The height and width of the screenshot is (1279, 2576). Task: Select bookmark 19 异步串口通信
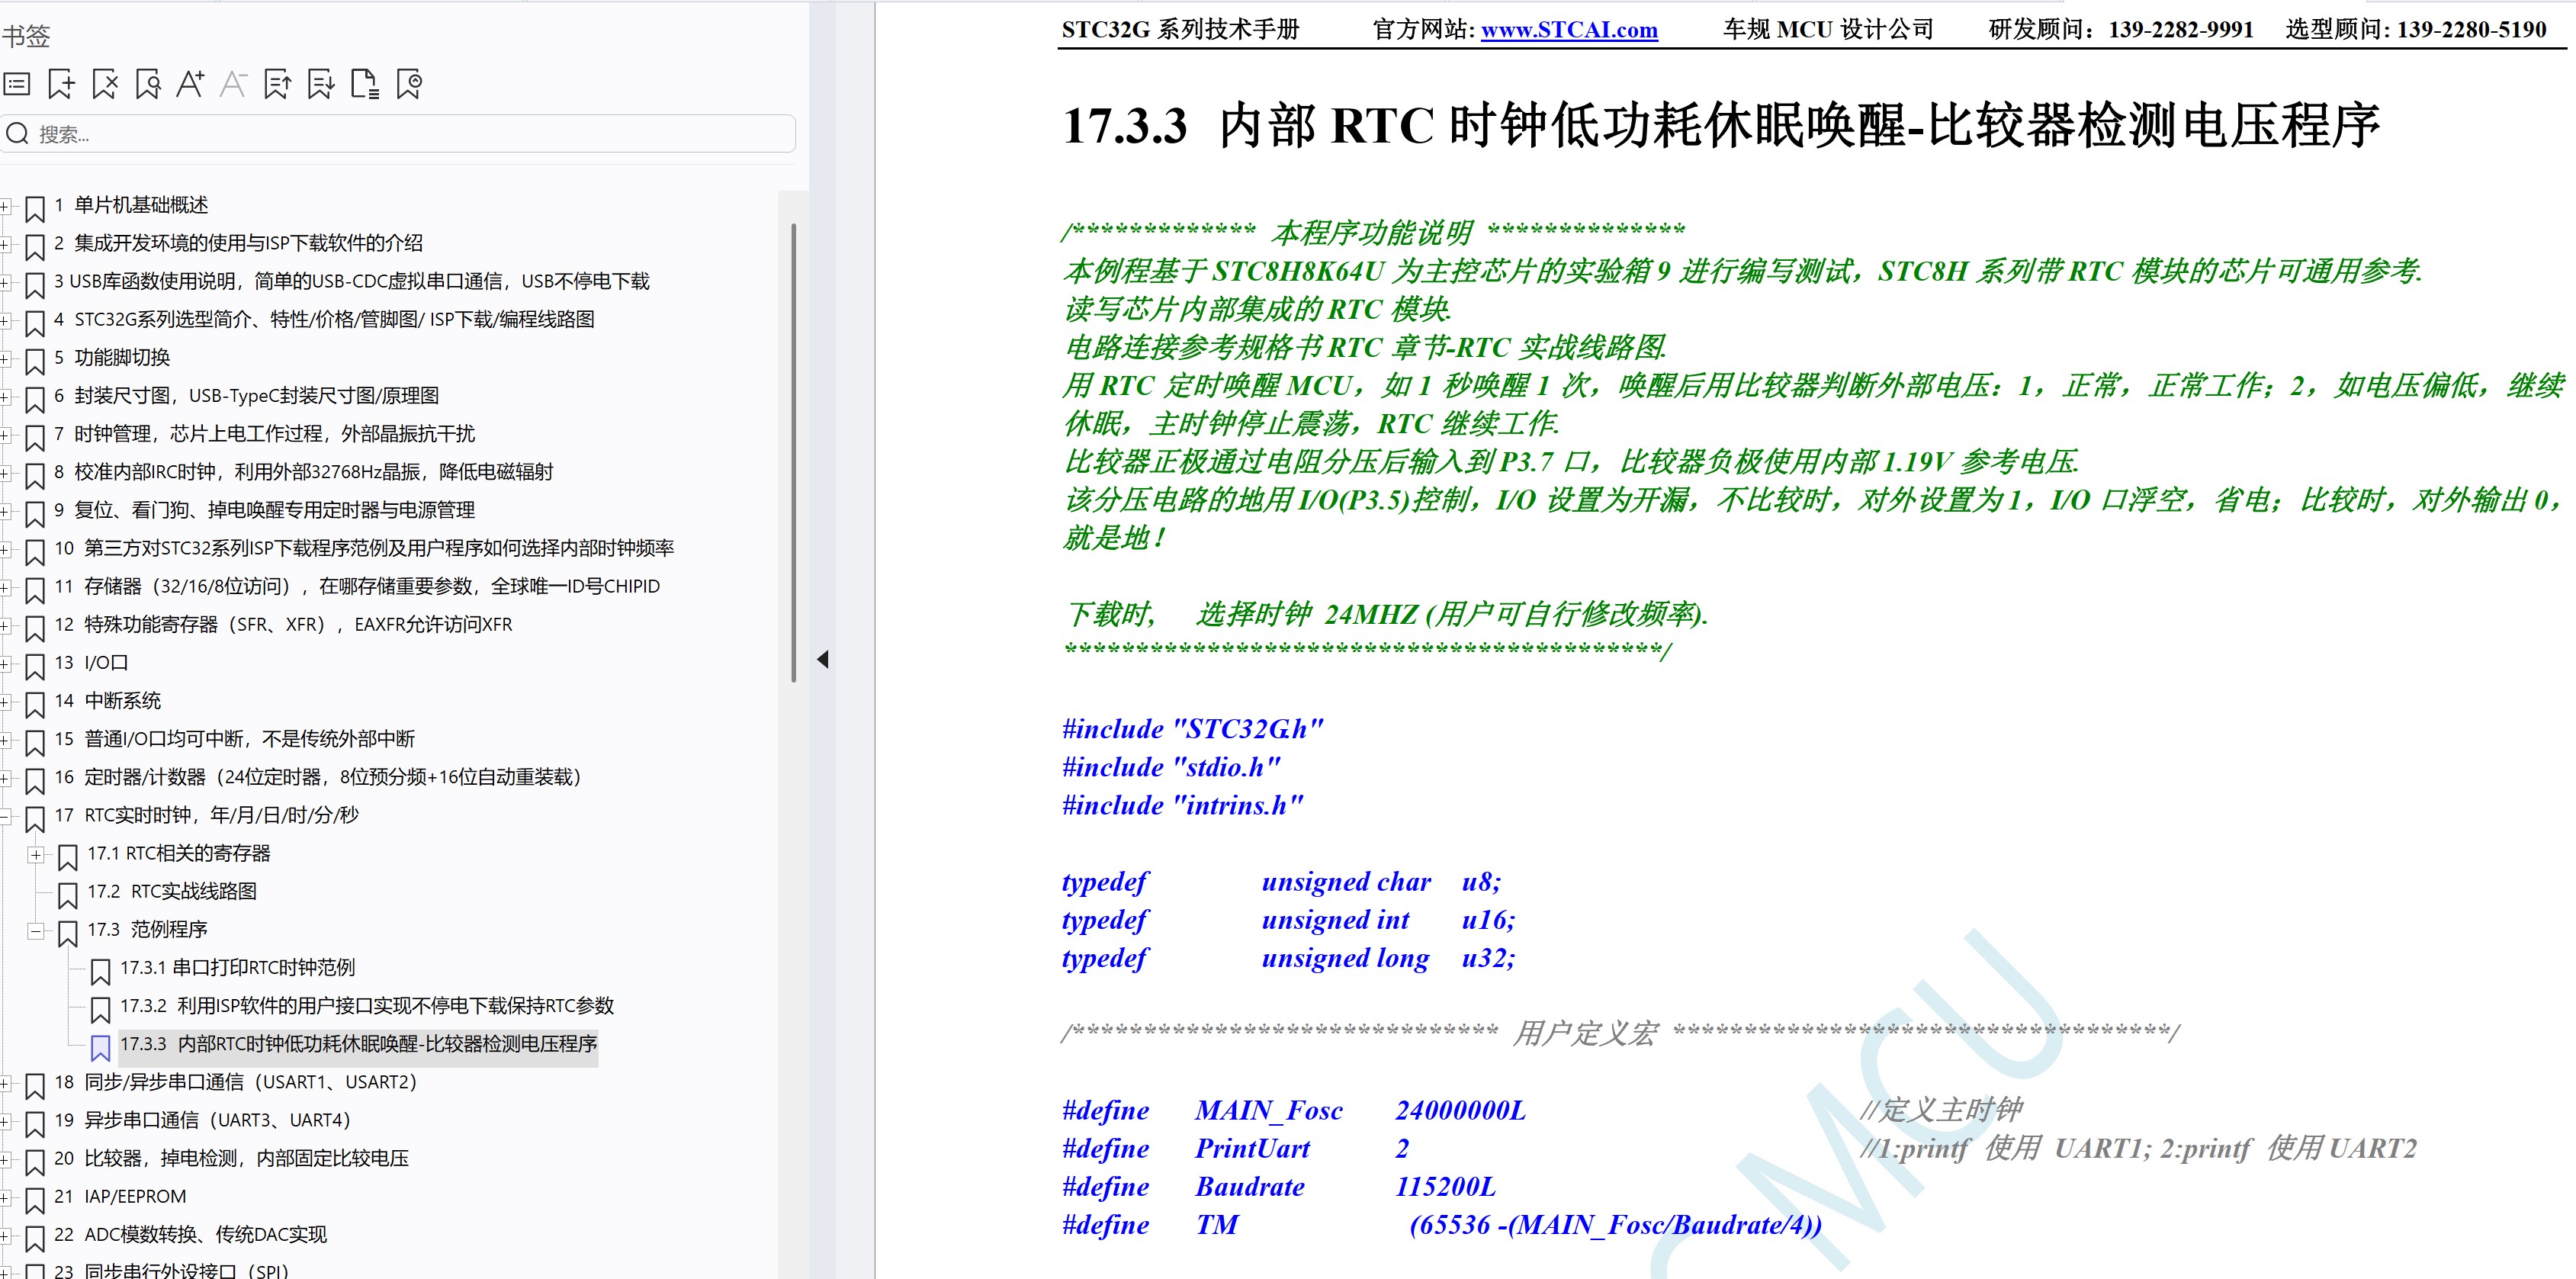(x=202, y=1120)
